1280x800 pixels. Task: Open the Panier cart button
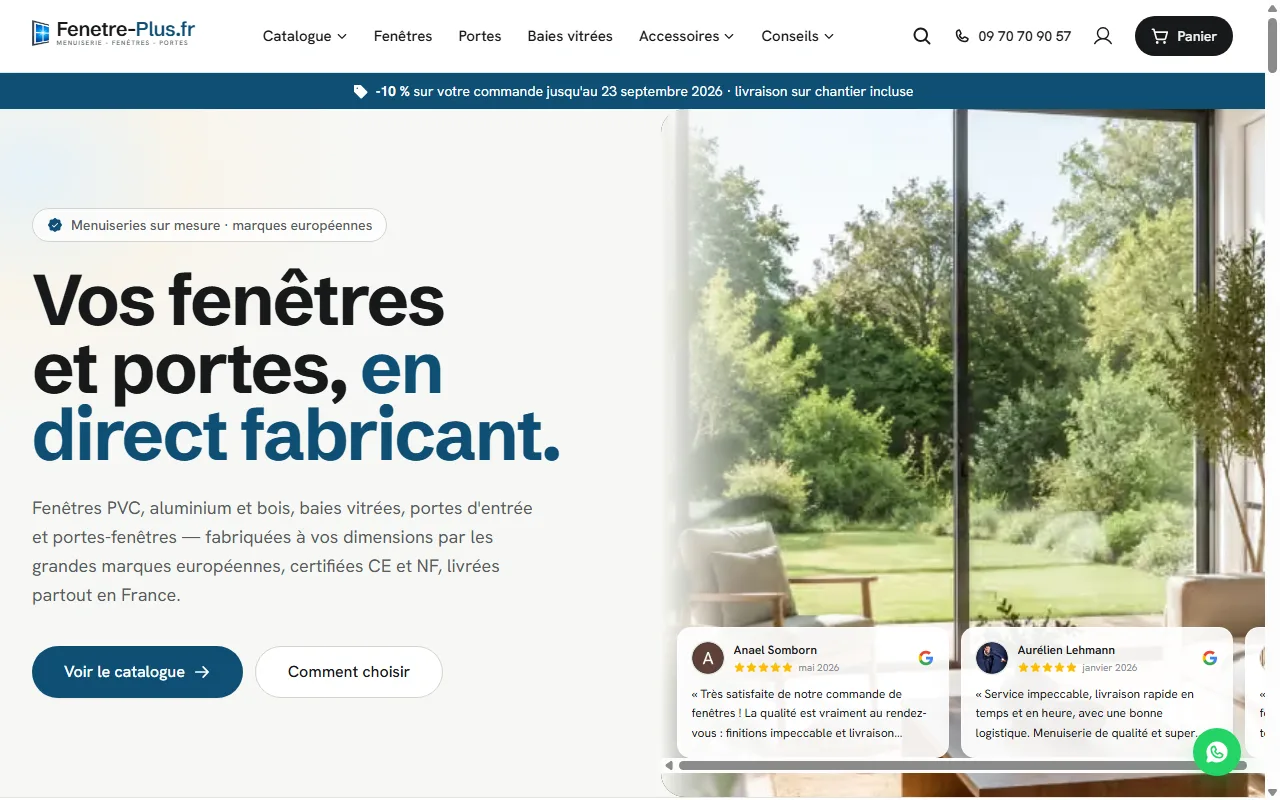(x=1184, y=36)
